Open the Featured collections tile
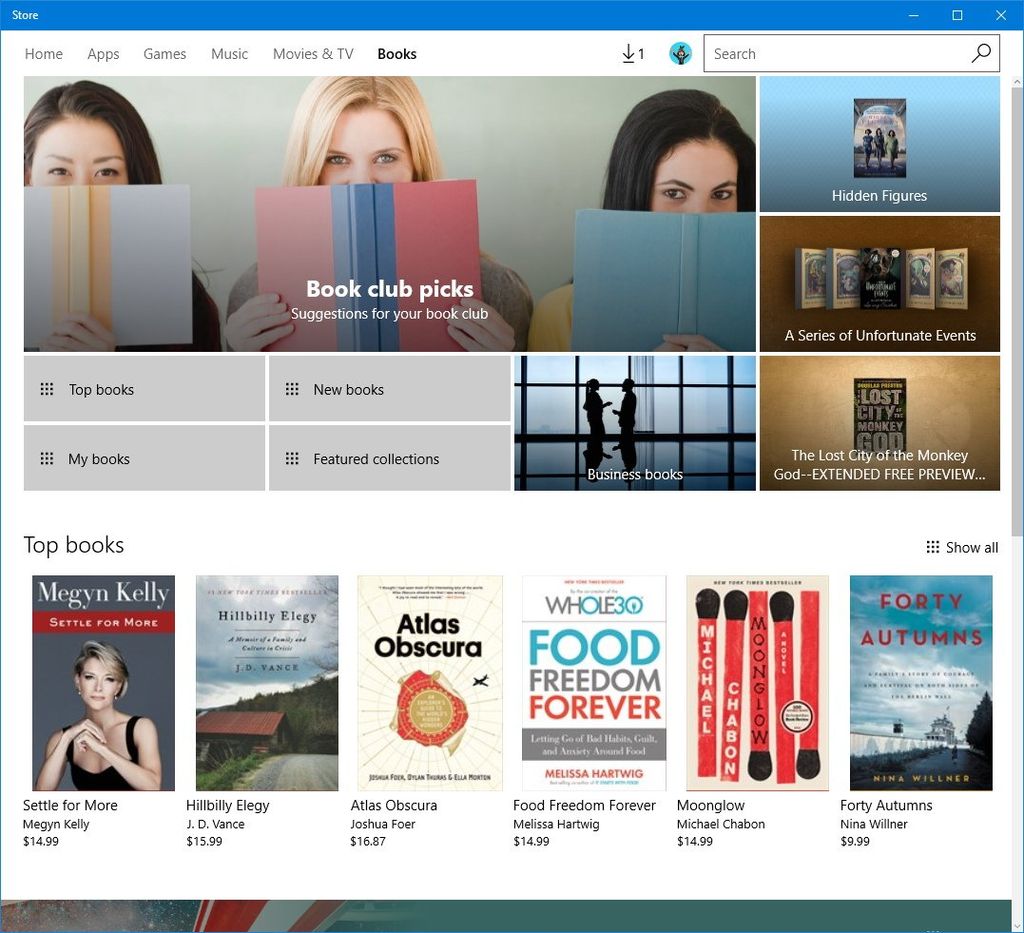 [389, 458]
